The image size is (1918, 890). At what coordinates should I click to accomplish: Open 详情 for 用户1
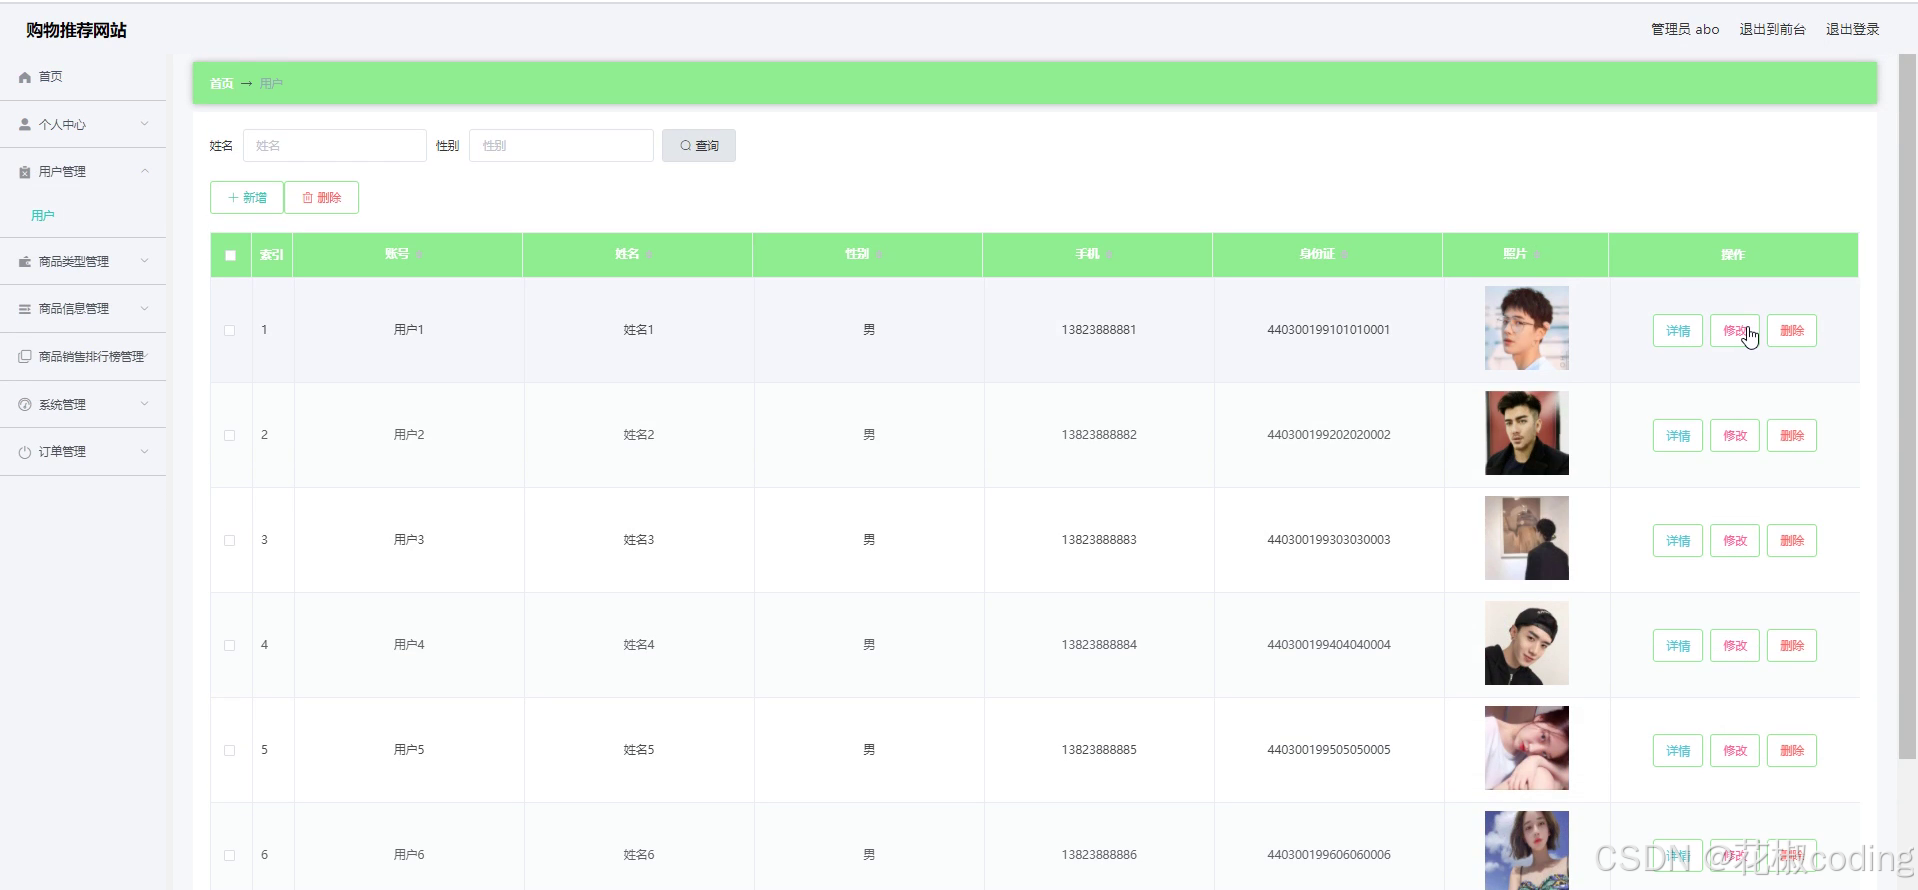coord(1678,331)
